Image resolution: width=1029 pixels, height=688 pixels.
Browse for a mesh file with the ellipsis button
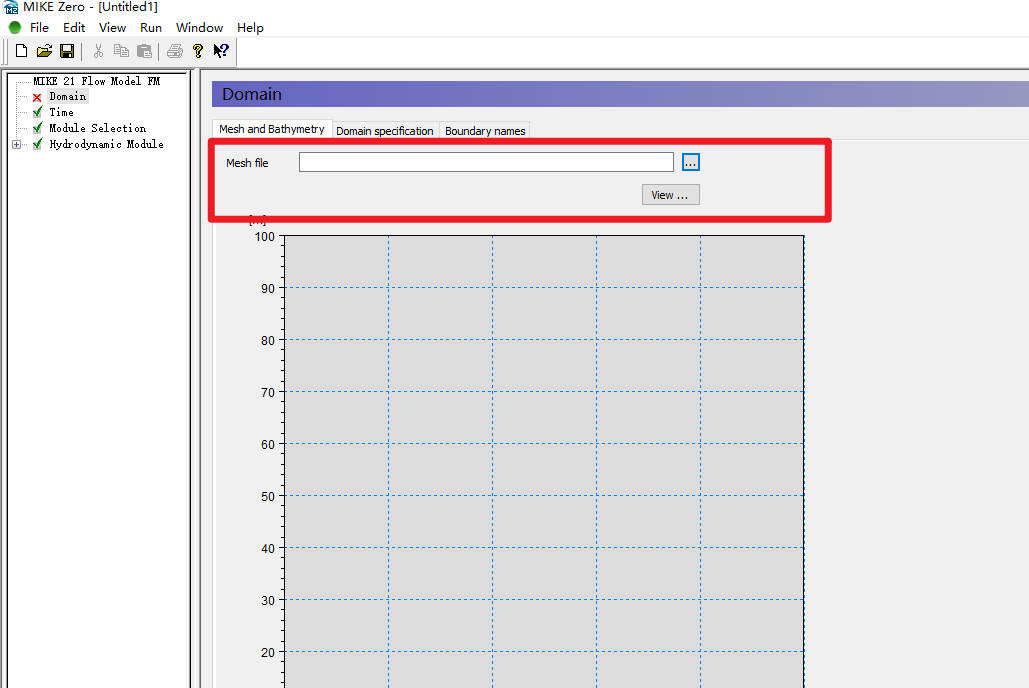[x=691, y=162]
